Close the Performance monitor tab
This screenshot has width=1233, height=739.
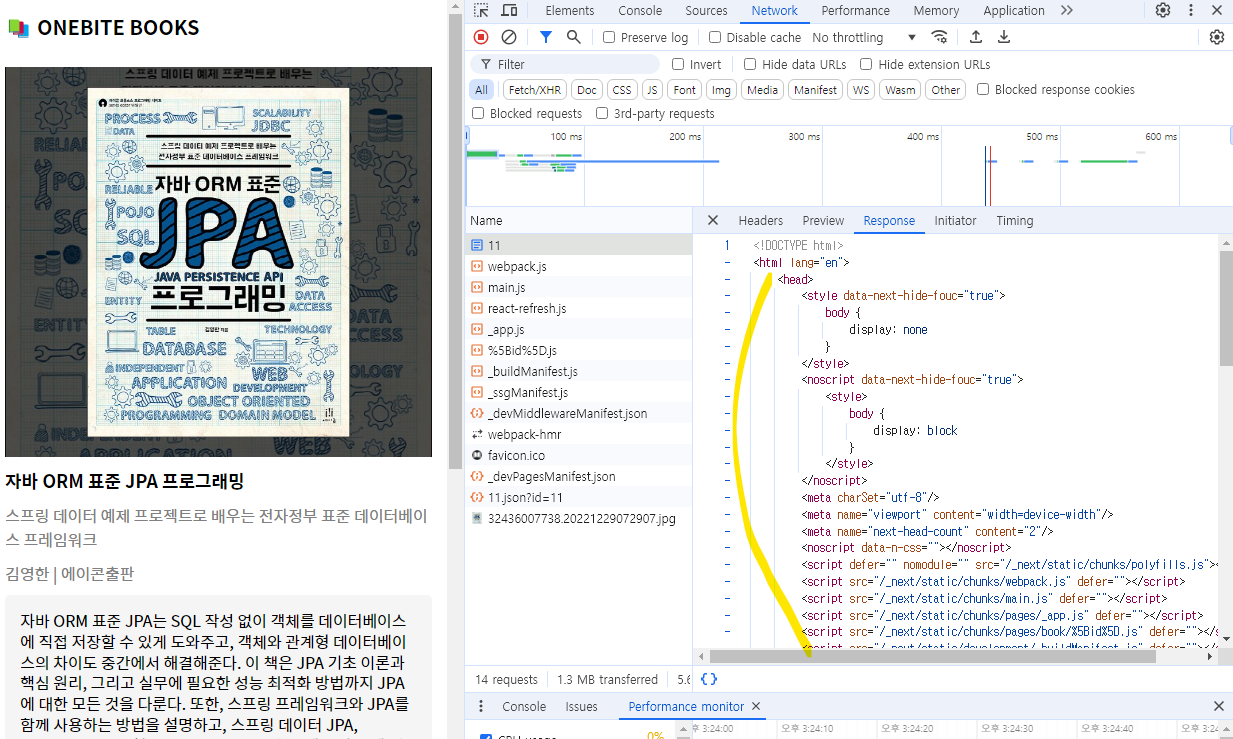pyautogui.click(x=756, y=706)
